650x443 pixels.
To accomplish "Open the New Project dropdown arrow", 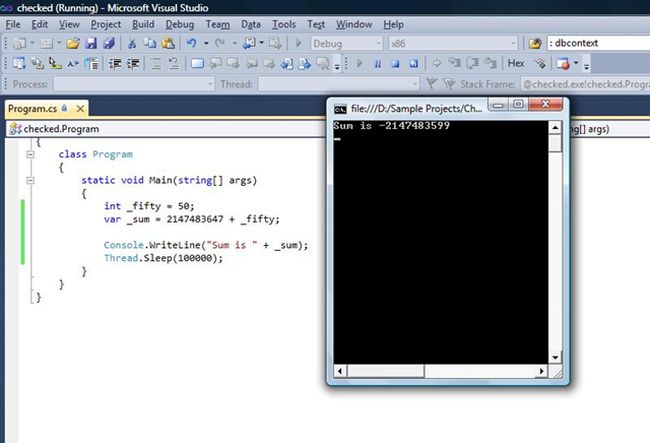I will click(x=32, y=43).
